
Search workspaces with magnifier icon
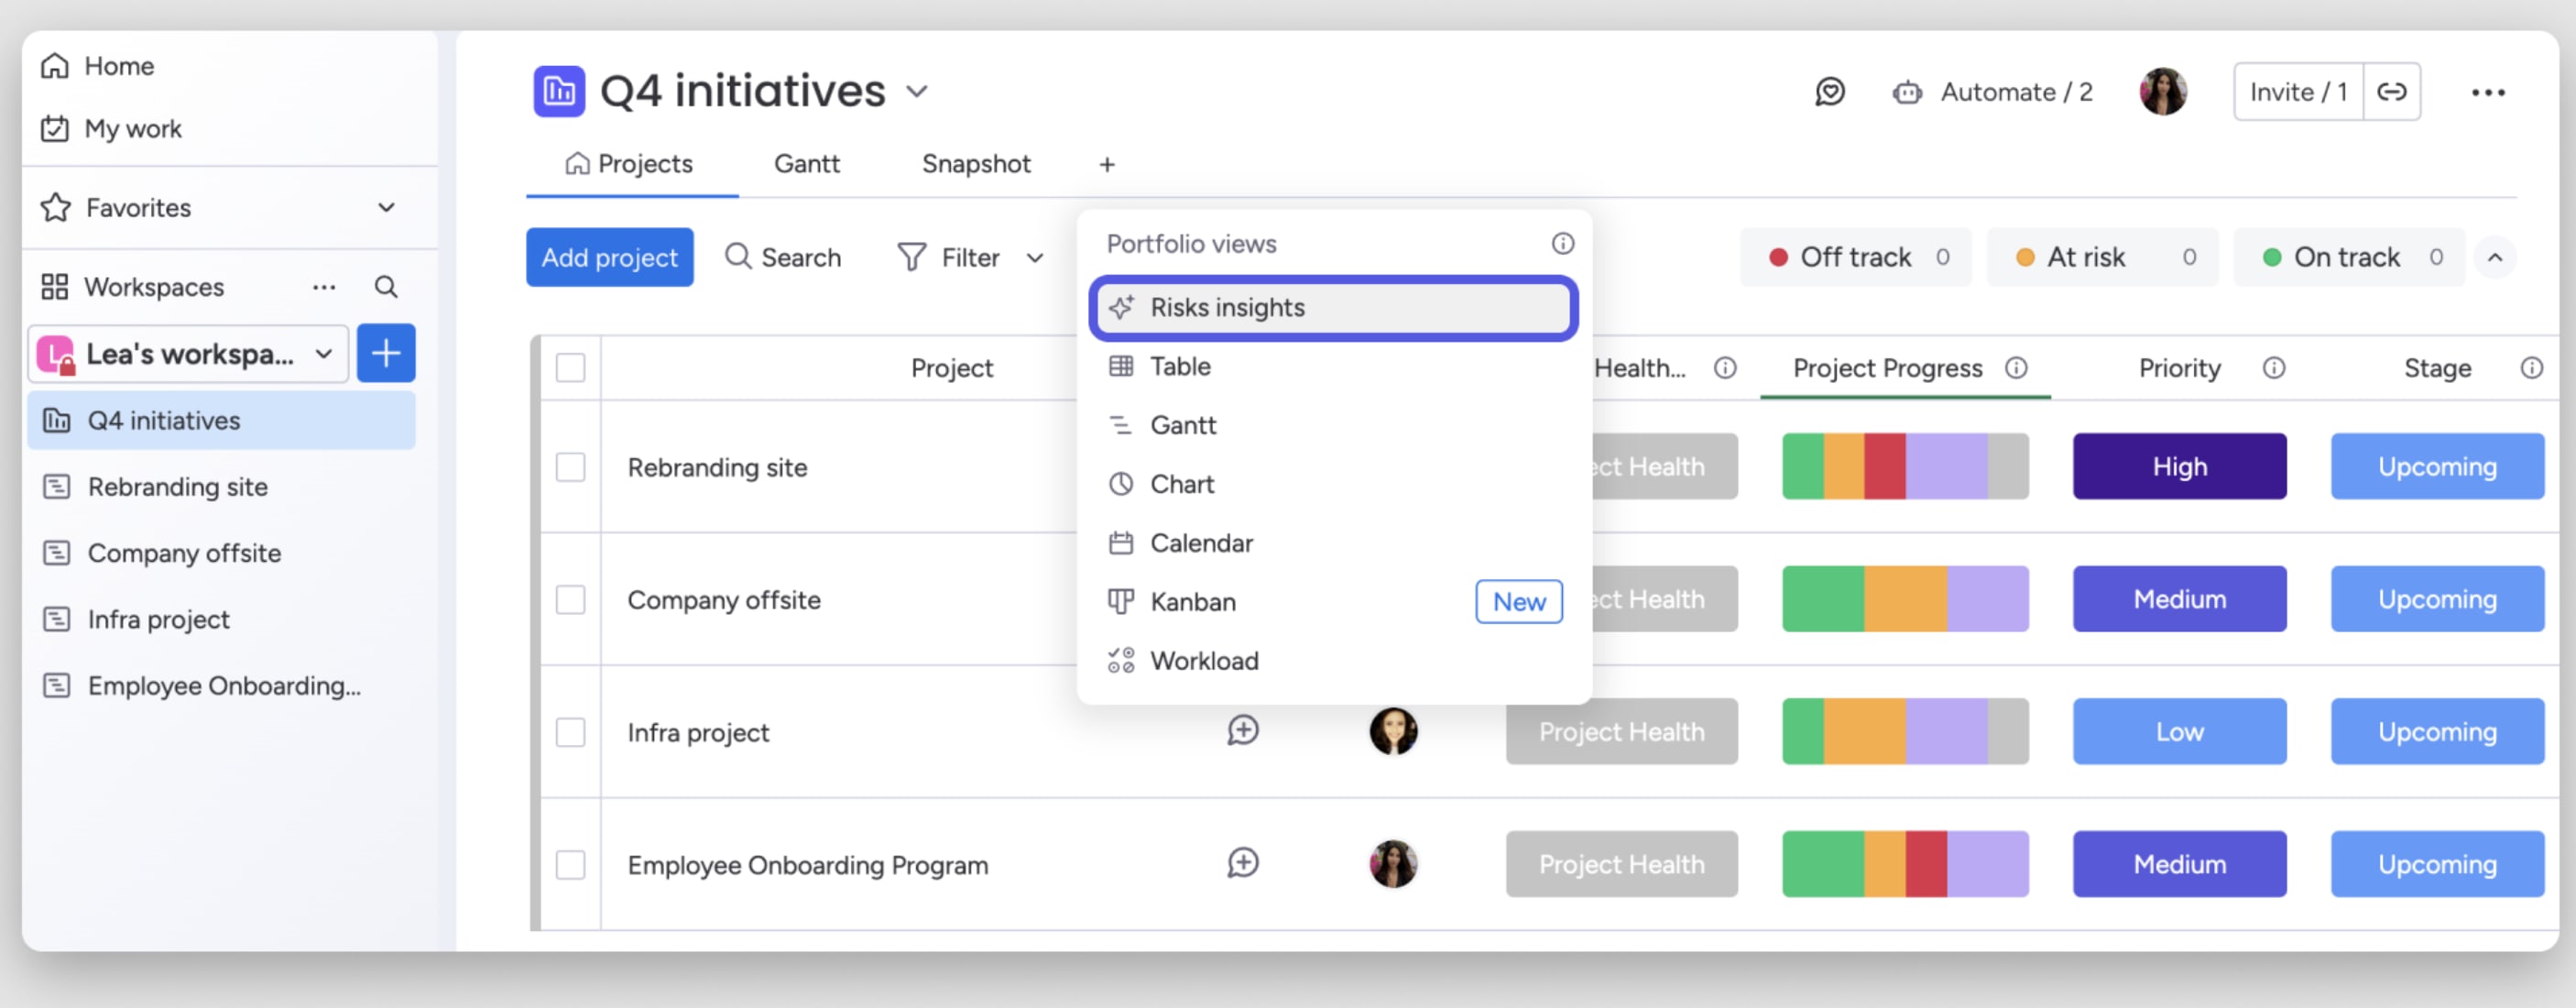click(386, 288)
